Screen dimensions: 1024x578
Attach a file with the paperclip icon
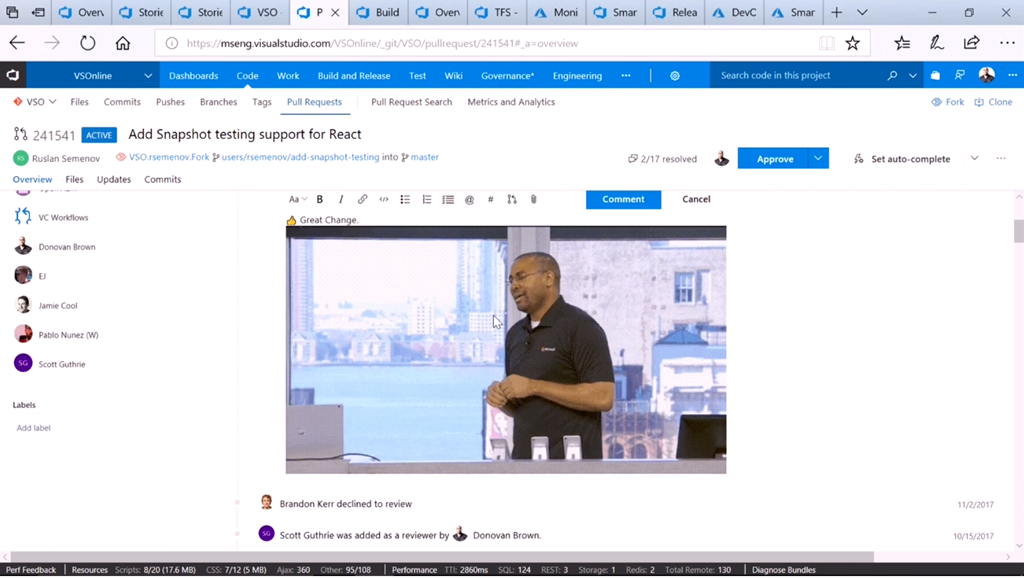534,199
